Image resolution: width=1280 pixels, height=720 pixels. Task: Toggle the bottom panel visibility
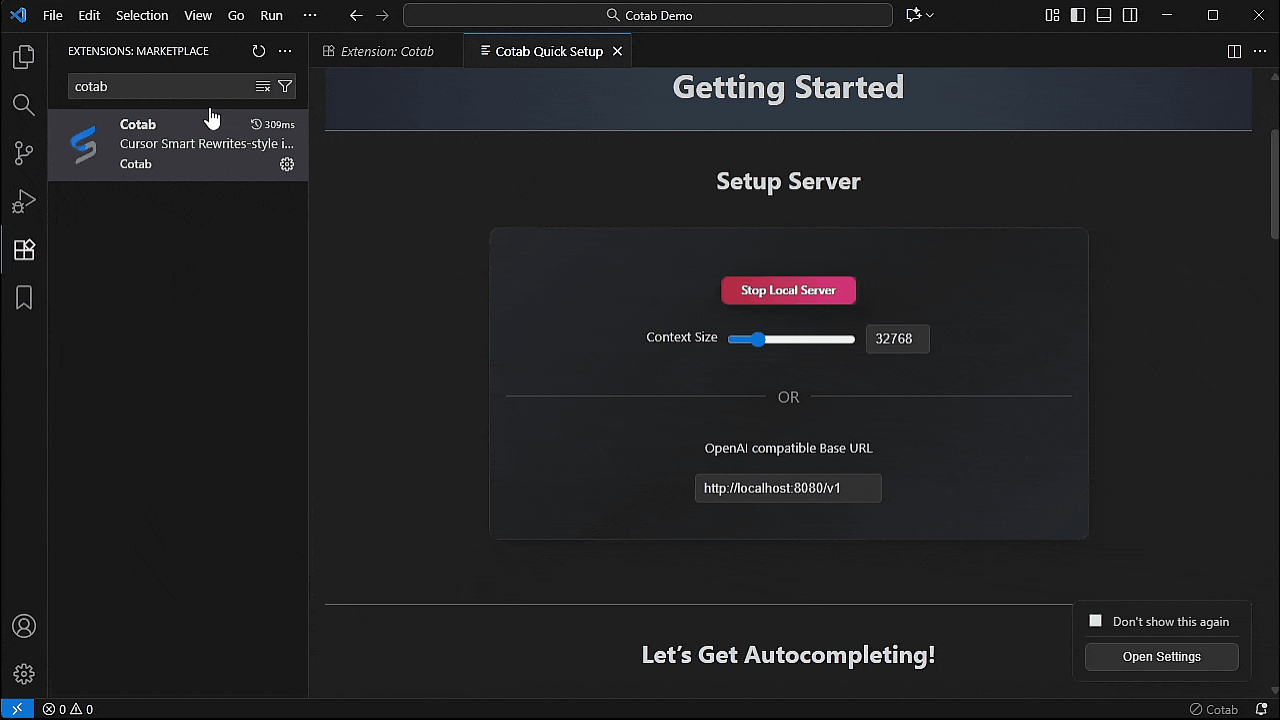pyautogui.click(x=1102, y=15)
